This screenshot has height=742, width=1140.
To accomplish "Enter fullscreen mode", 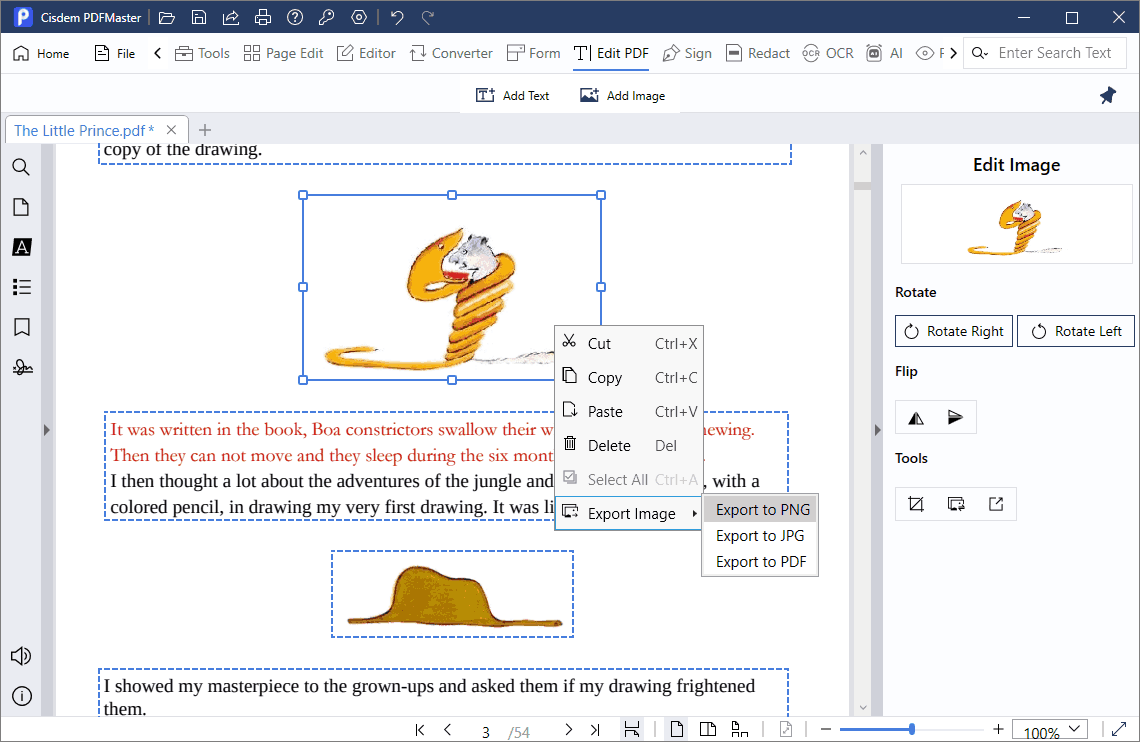I will 1120,729.
